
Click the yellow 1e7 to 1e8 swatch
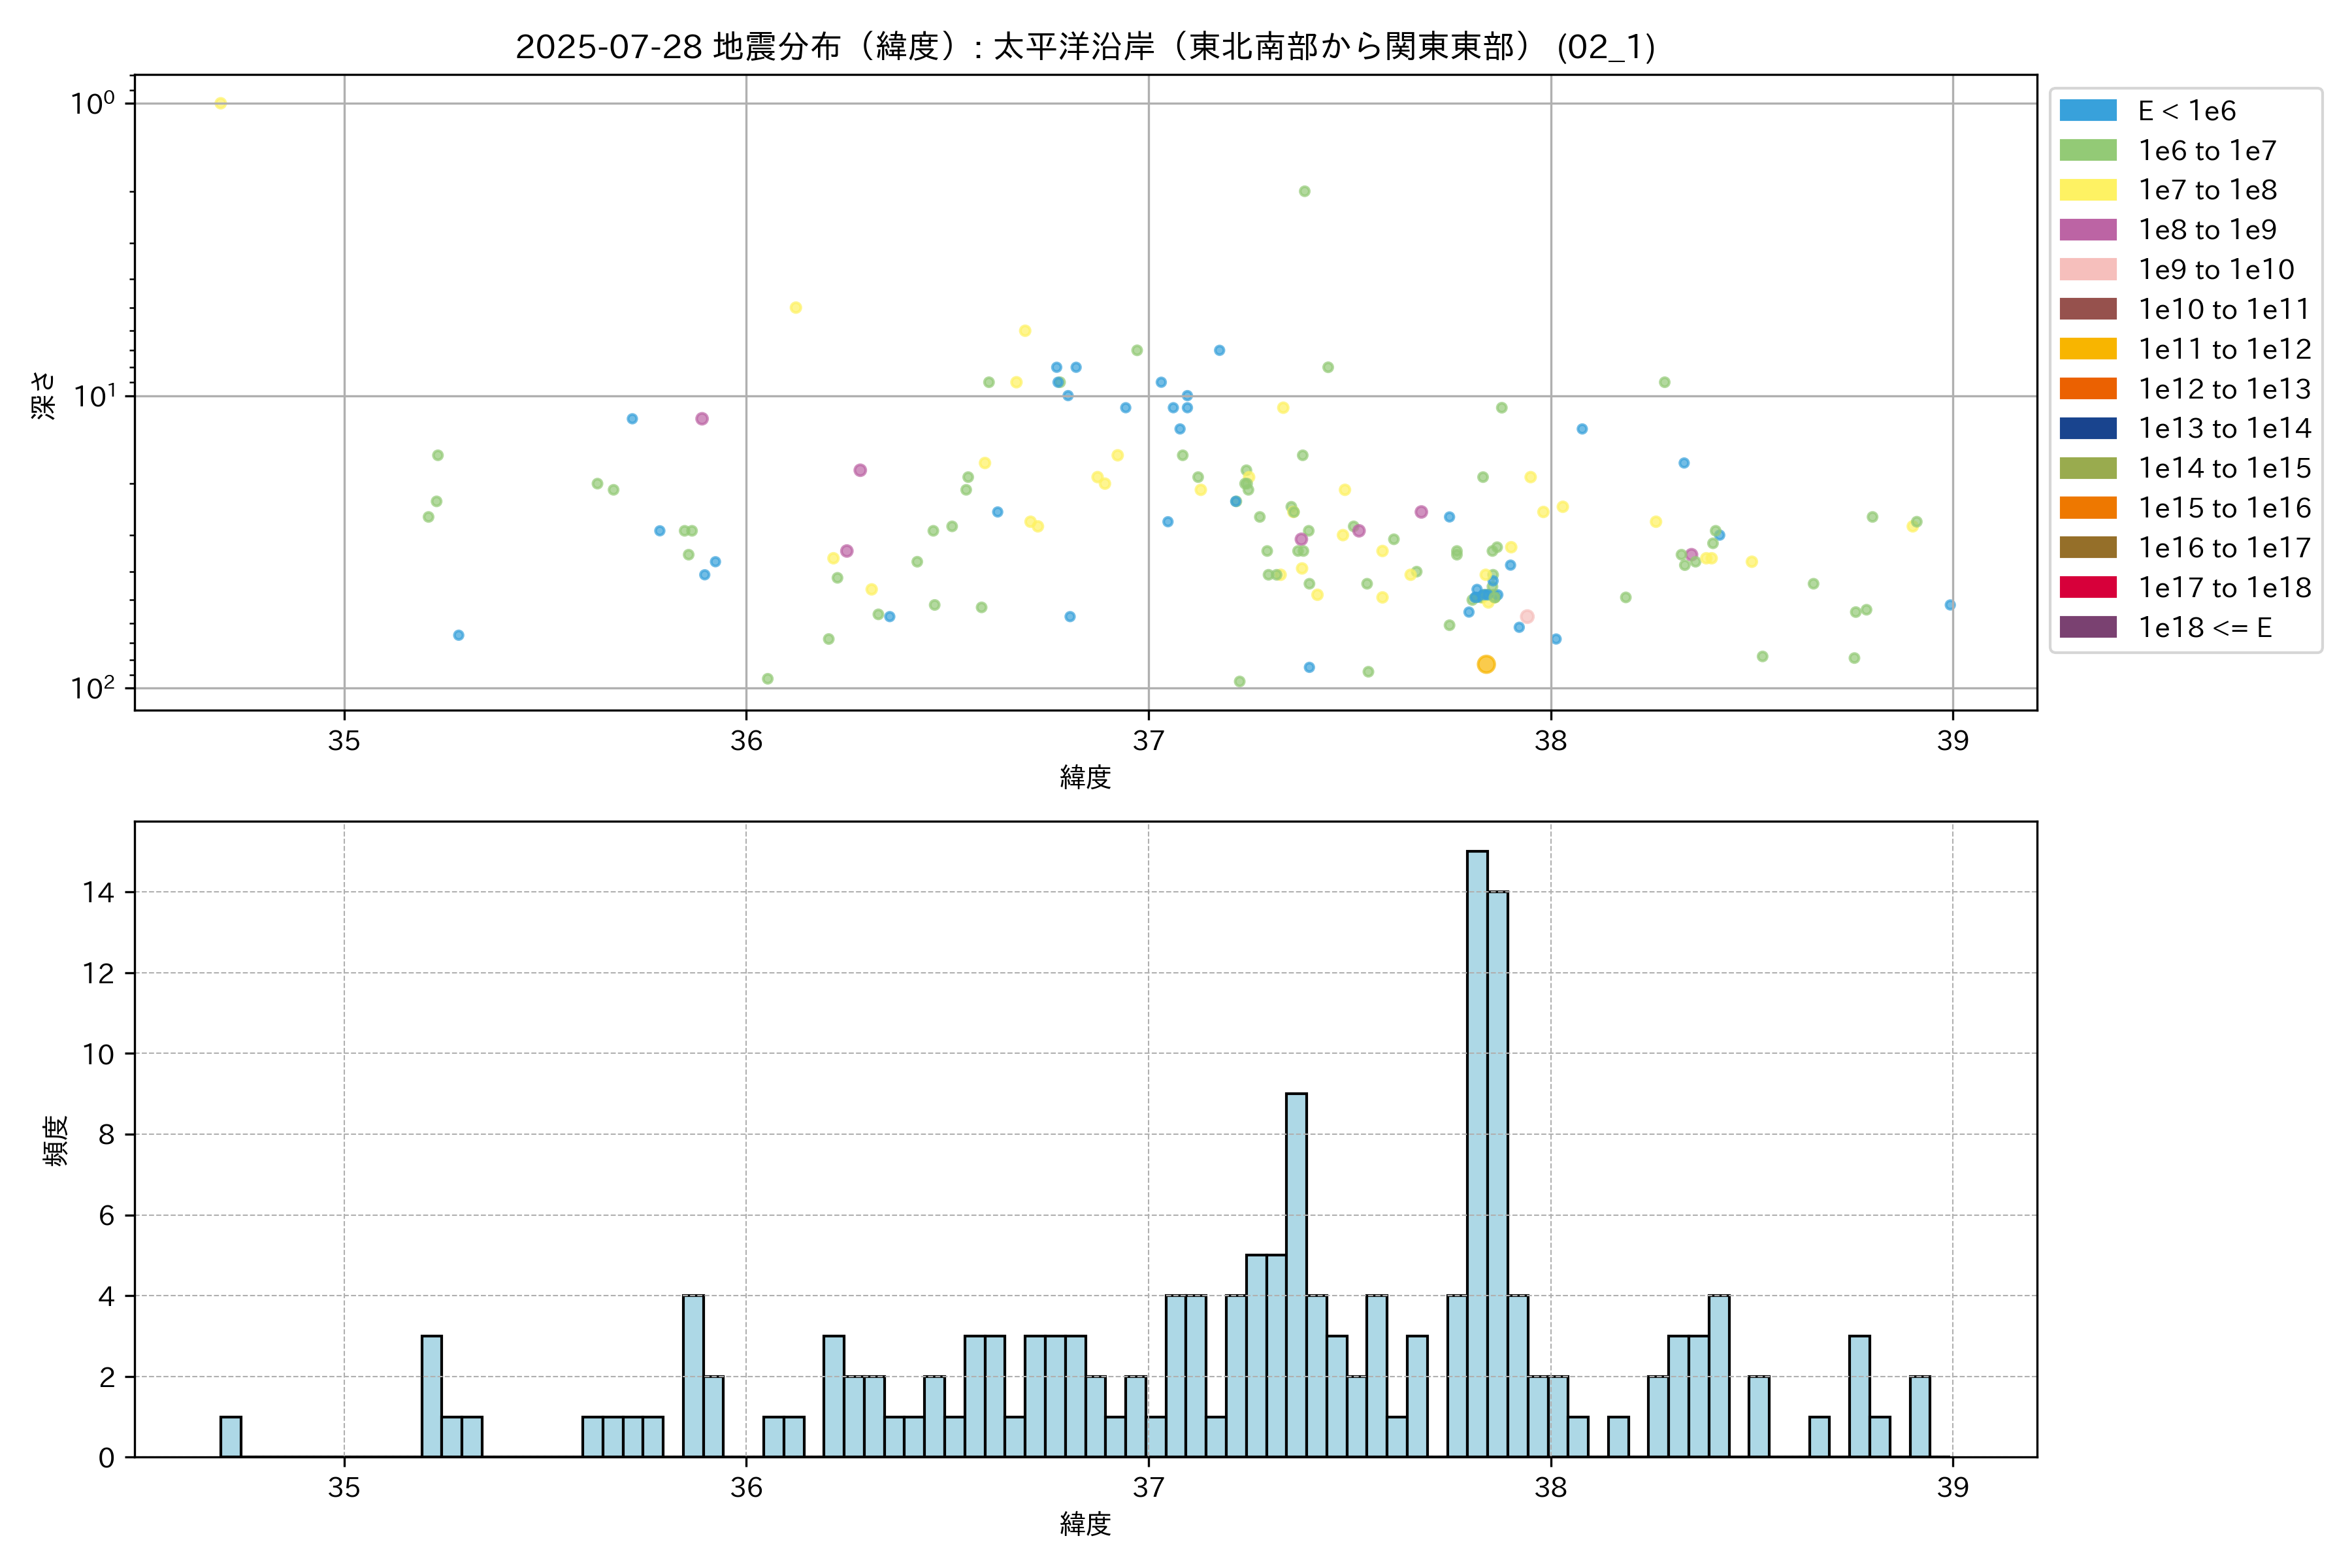(x=2087, y=190)
